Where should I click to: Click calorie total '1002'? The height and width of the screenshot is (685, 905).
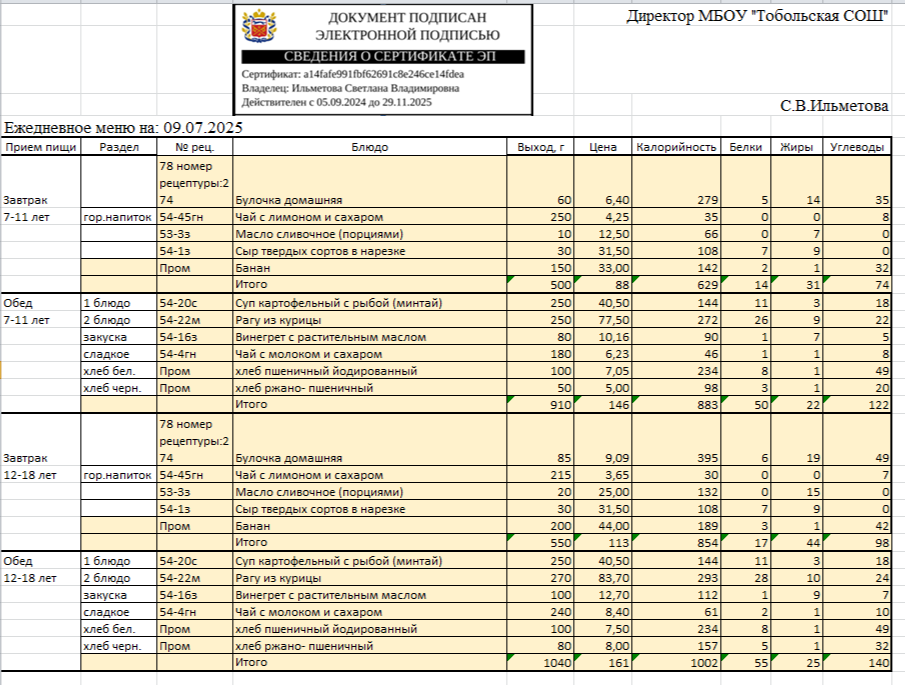[x=676, y=662]
